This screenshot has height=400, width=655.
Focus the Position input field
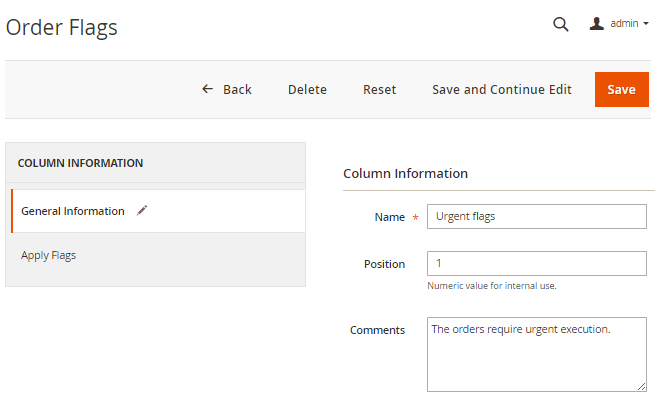(x=537, y=264)
